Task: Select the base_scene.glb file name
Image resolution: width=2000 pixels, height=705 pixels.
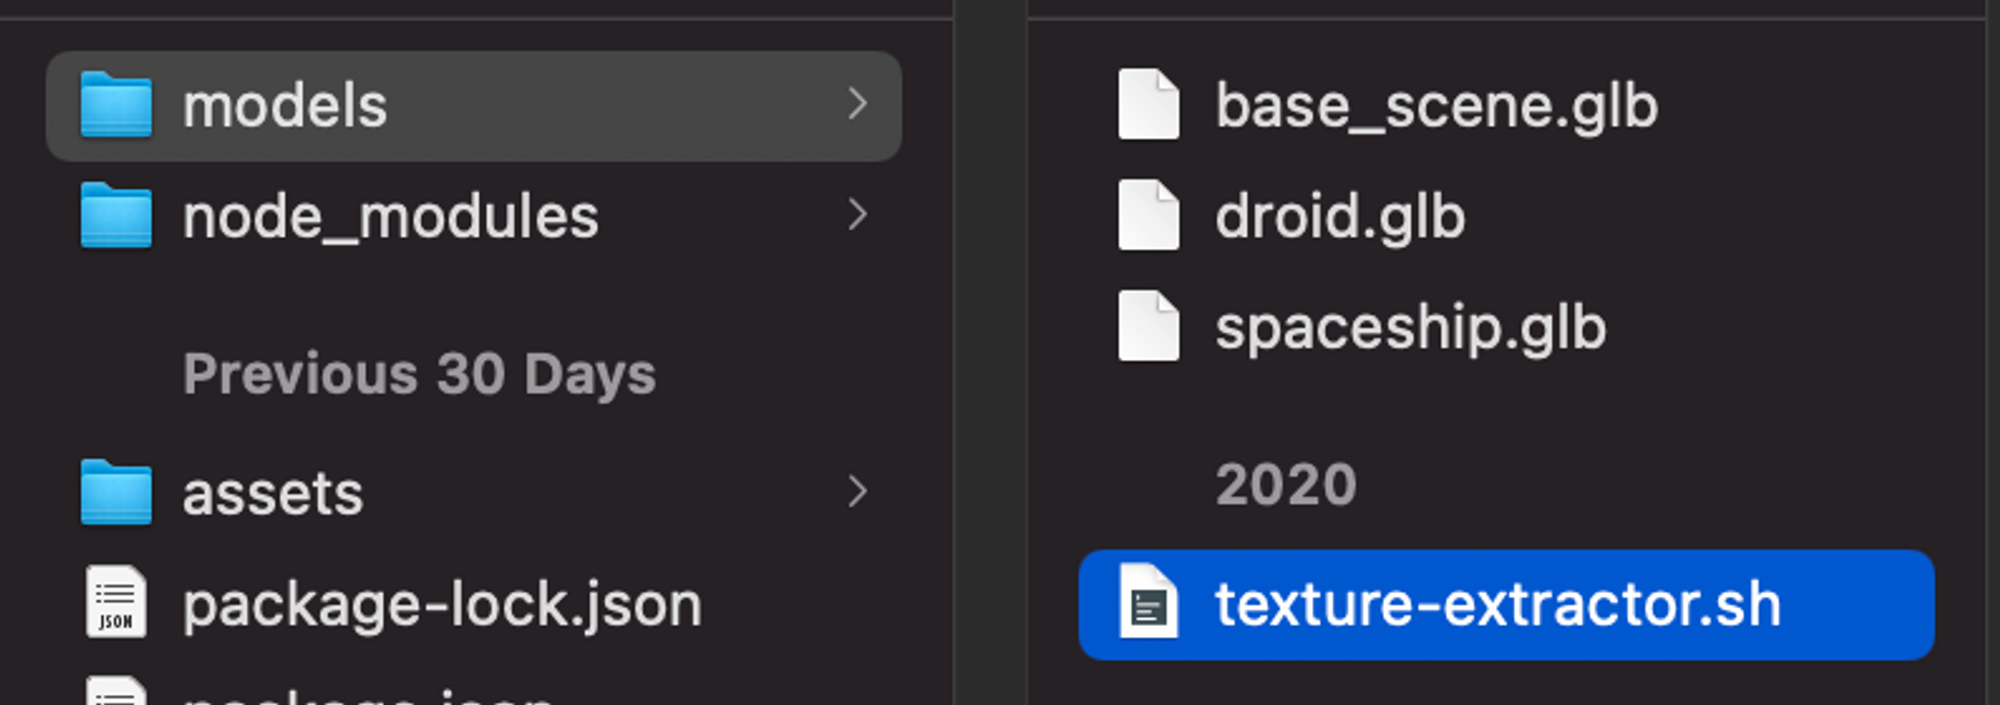Action: [1436, 106]
